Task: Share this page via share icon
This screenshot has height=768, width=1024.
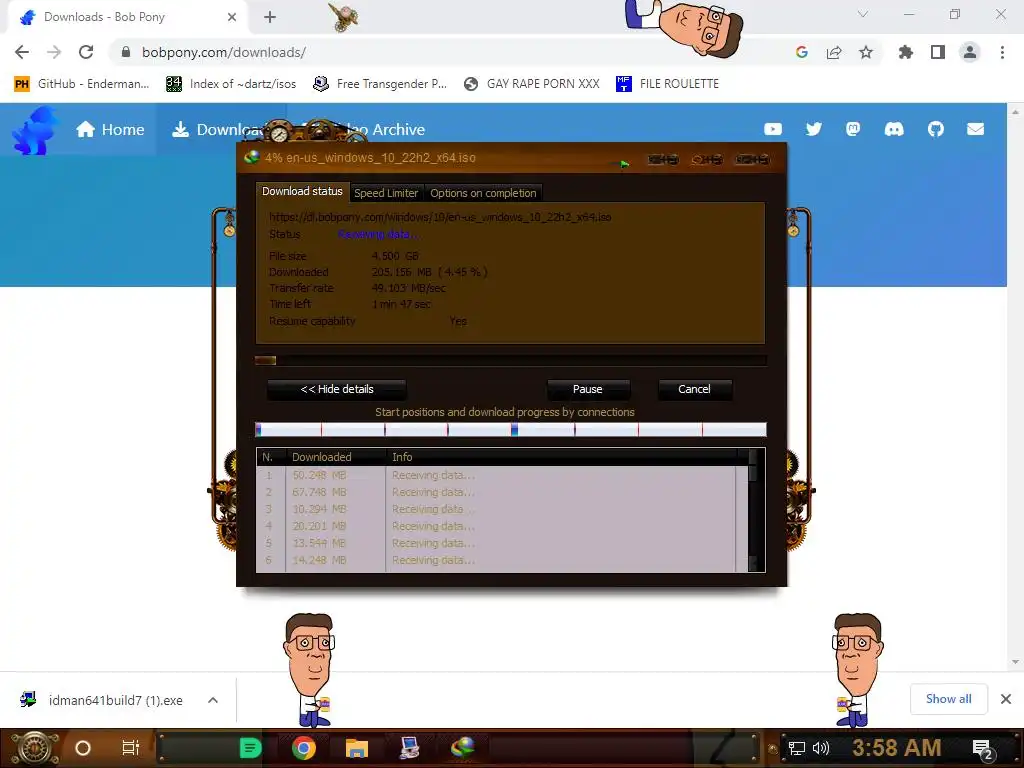Action: point(834,52)
